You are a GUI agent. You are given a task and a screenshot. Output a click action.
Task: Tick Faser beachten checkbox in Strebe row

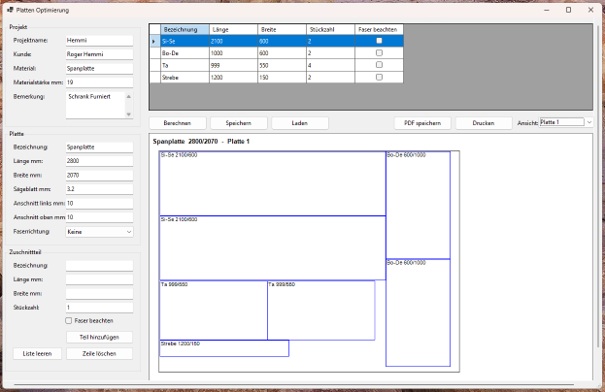379,77
